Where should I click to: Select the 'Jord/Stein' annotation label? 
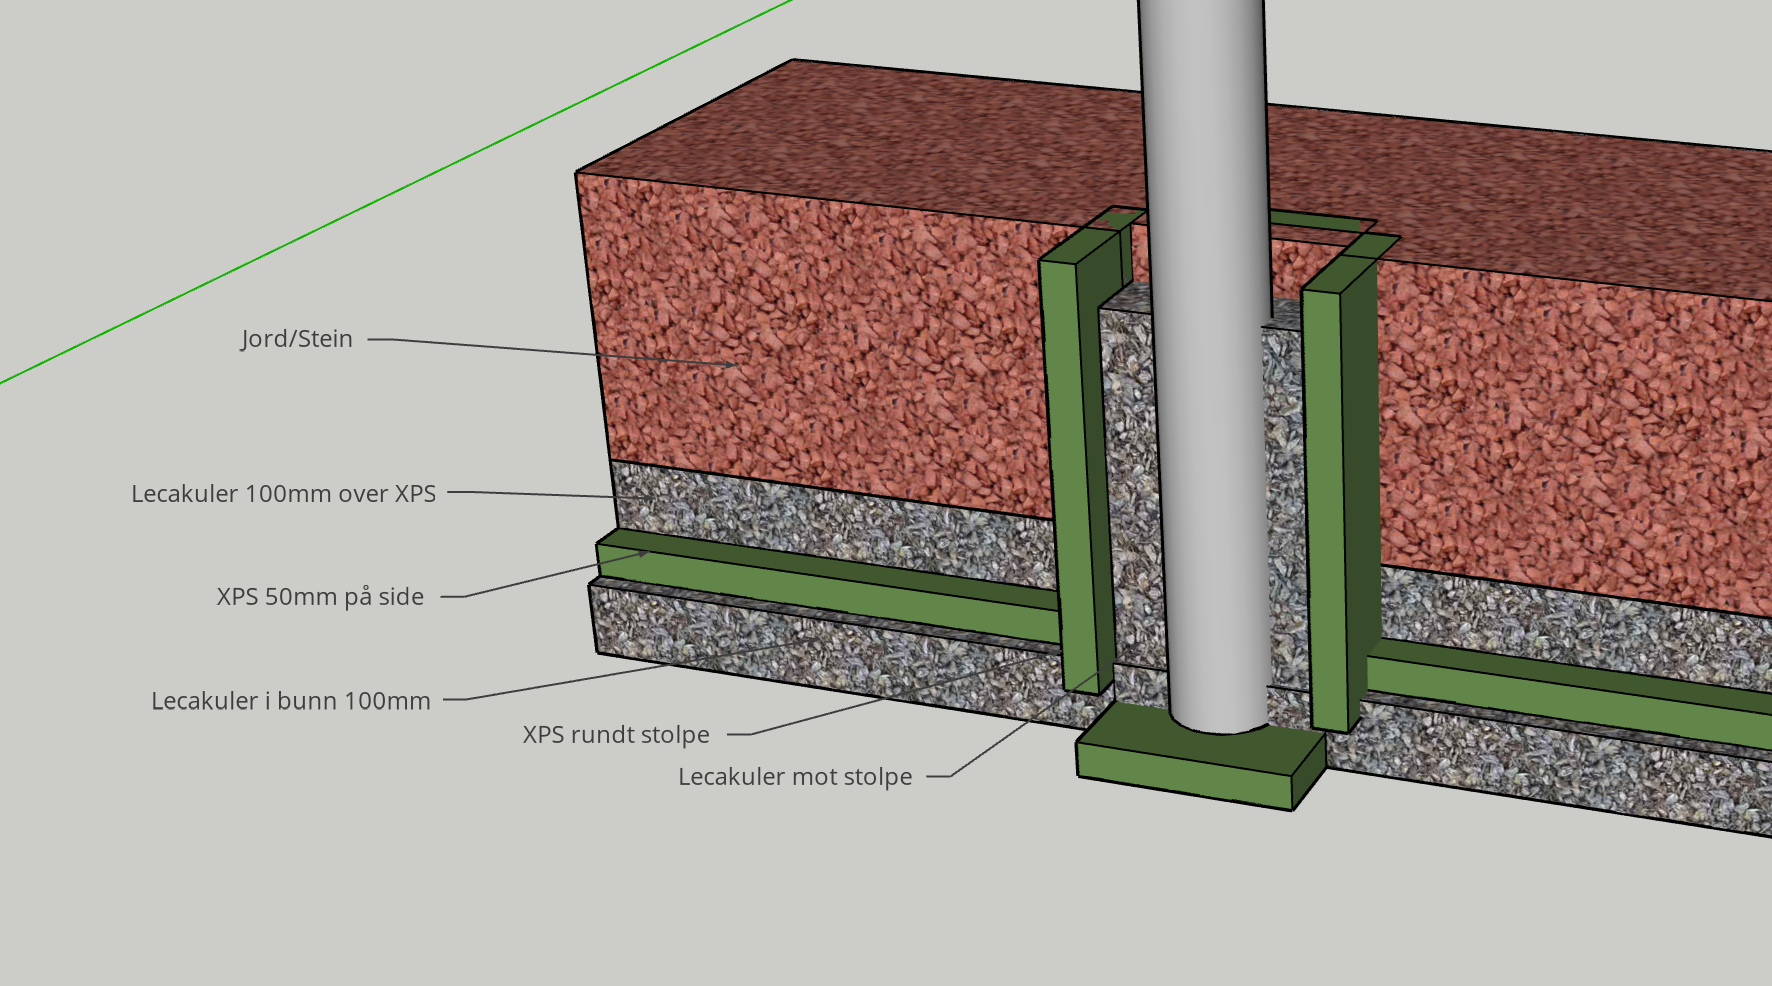point(297,339)
